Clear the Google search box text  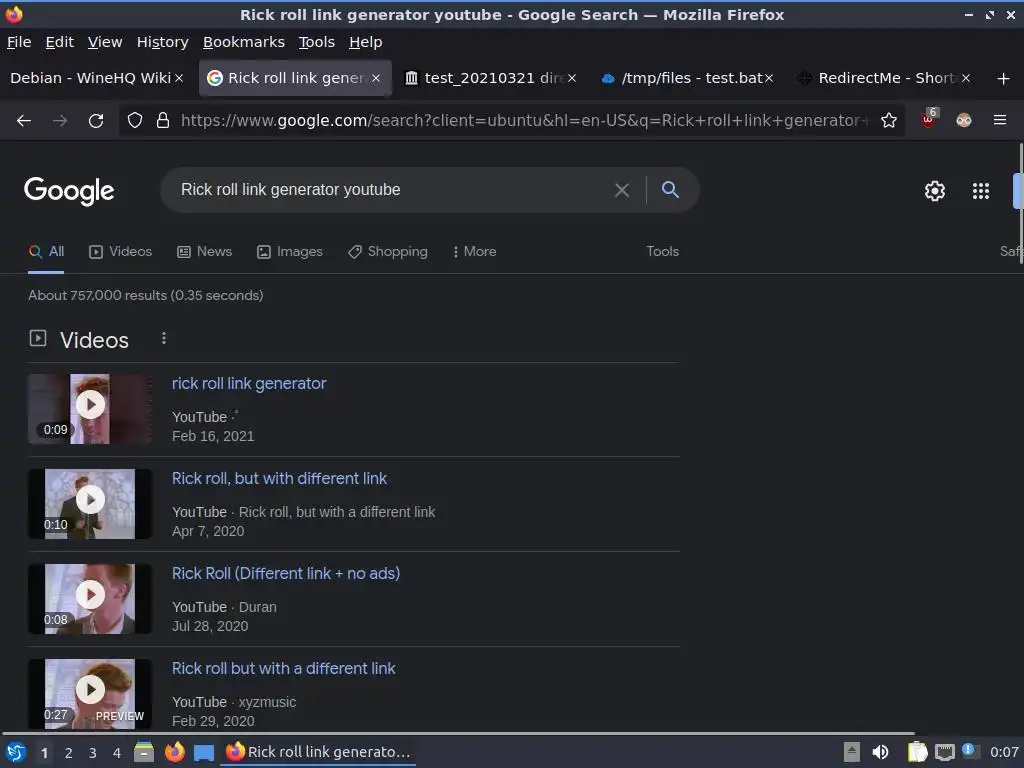(622, 190)
